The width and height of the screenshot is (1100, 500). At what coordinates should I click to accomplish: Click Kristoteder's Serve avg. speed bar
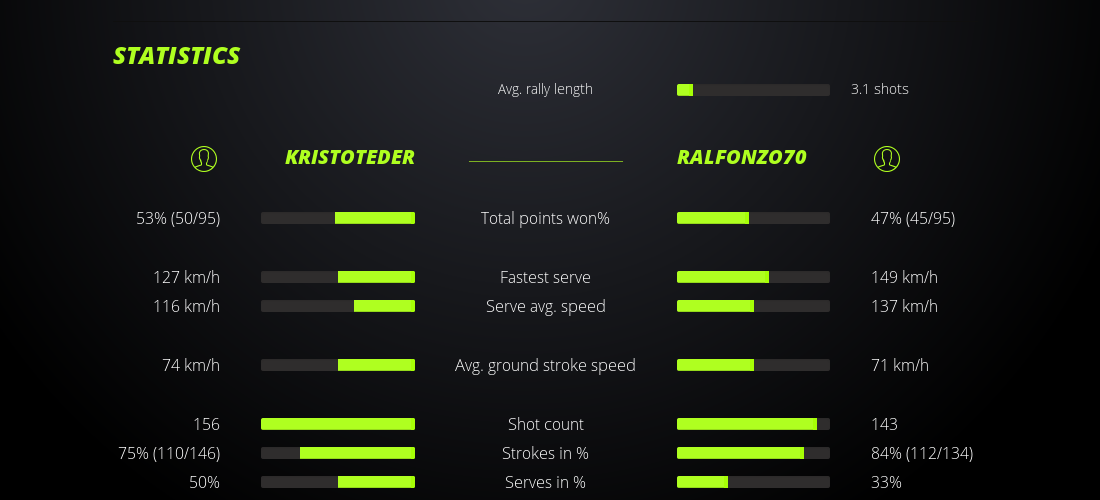pos(338,306)
